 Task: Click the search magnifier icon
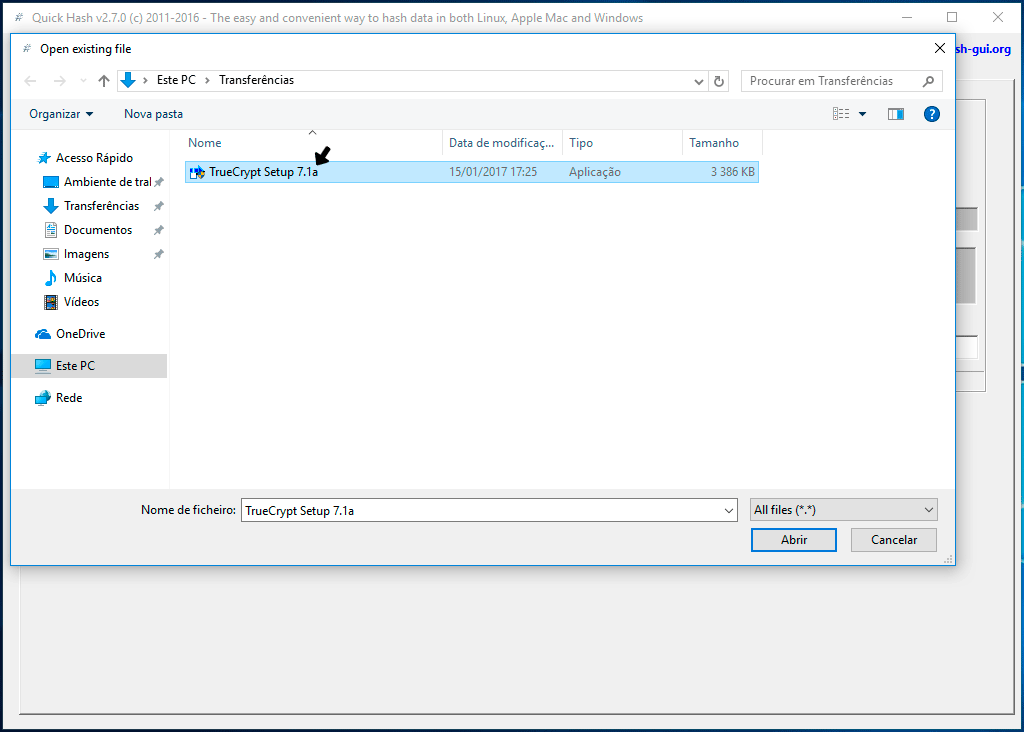click(x=929, y=81)
